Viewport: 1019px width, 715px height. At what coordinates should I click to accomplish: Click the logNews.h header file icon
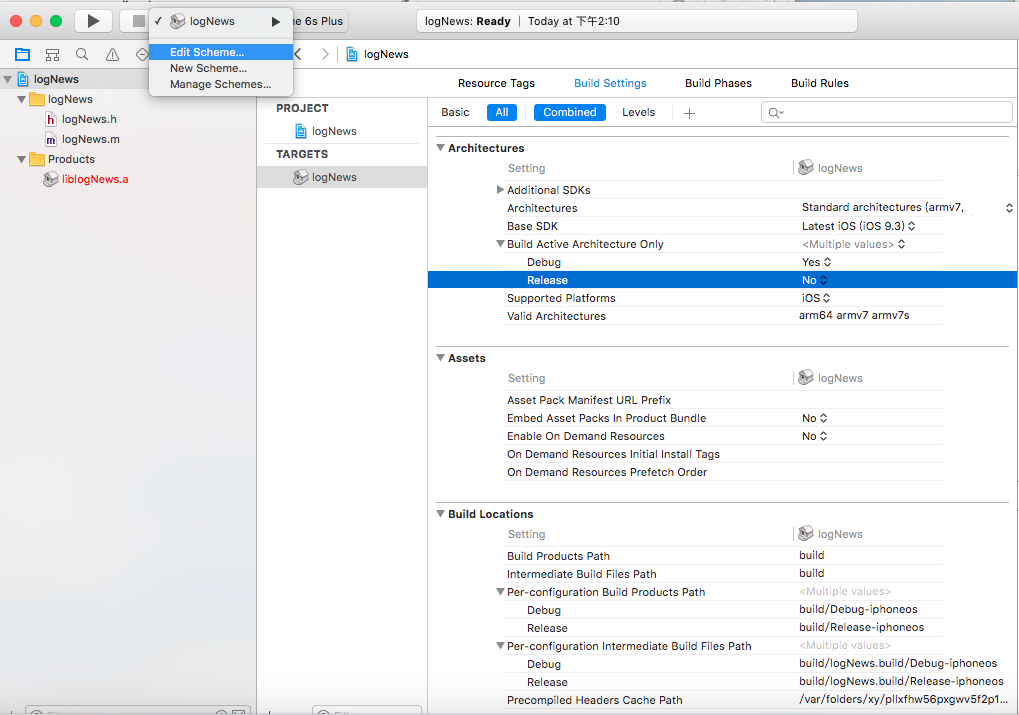(x=51, y=120)
